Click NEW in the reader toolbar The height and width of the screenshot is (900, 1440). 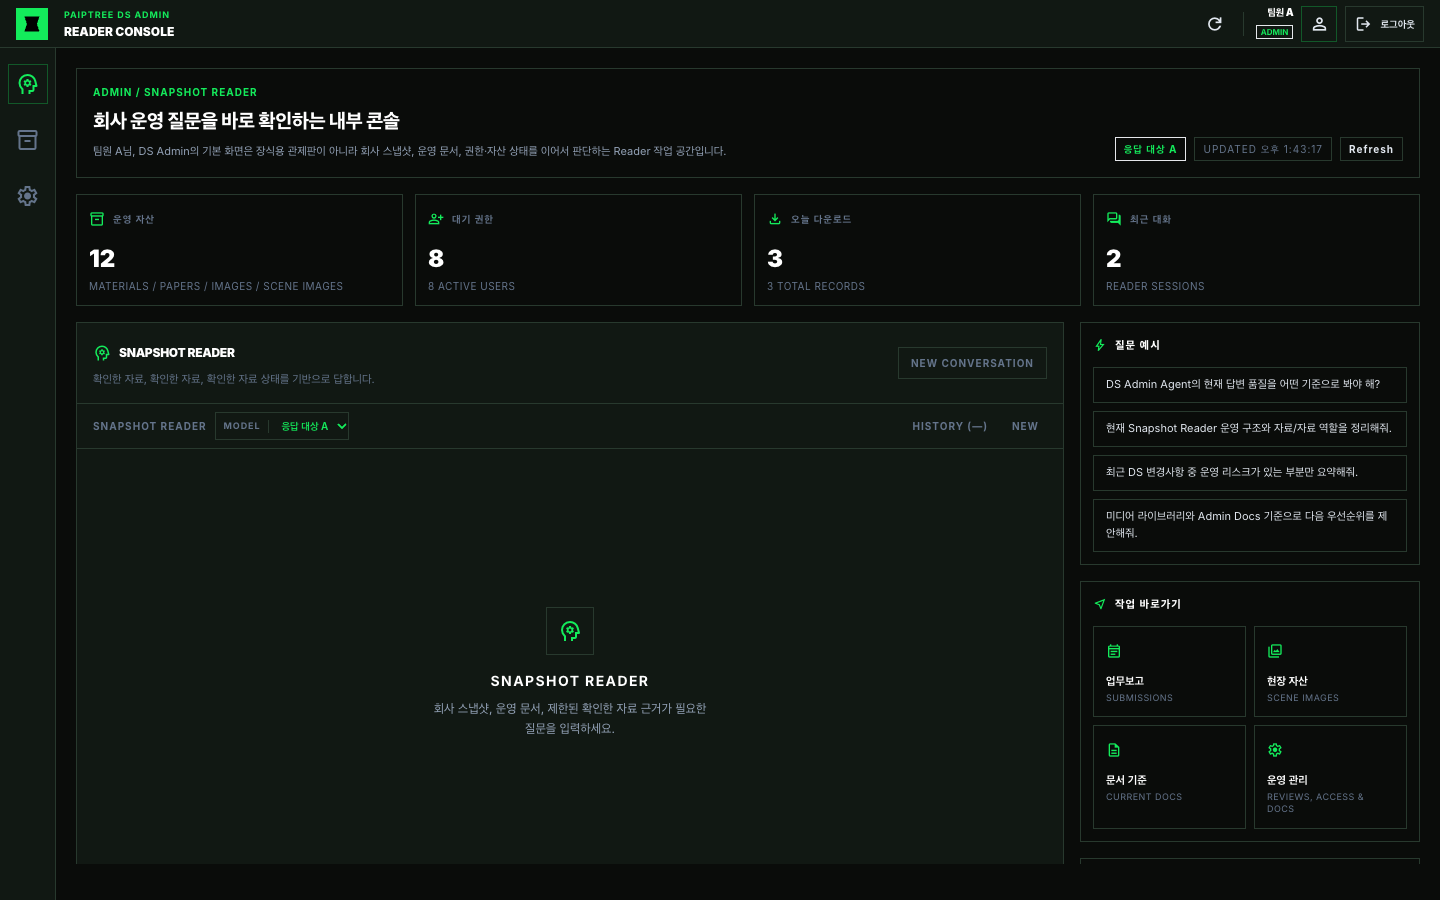(1025, 426)
